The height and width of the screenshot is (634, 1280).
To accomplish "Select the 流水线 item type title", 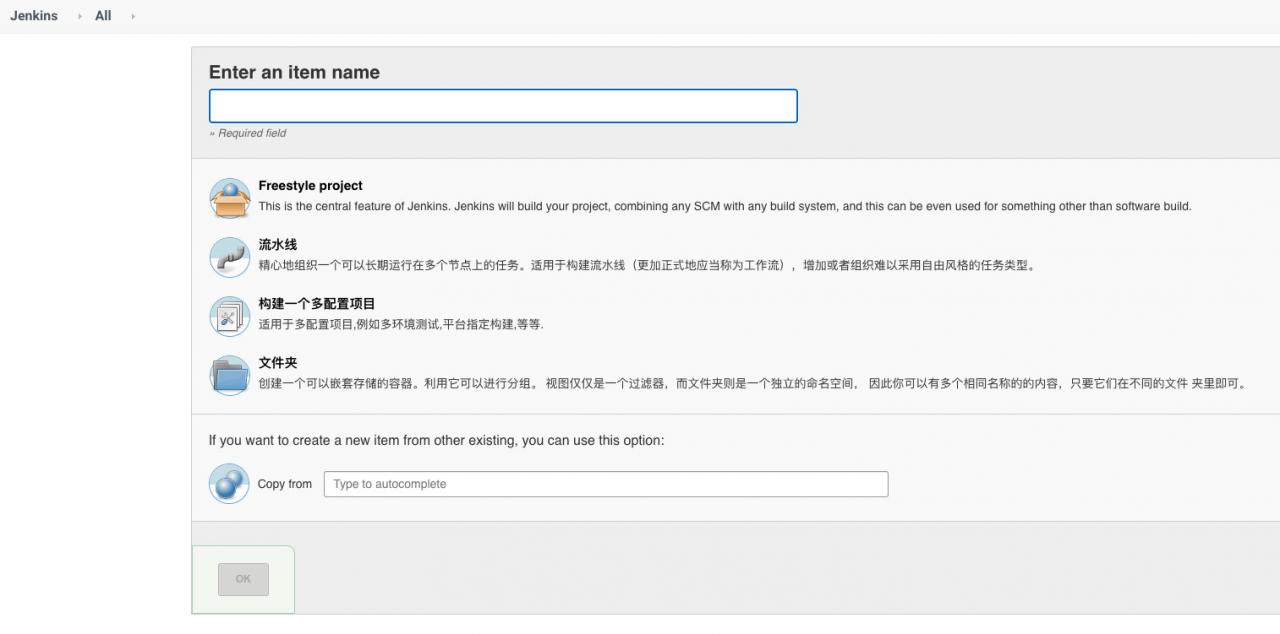I will [278, 245].
